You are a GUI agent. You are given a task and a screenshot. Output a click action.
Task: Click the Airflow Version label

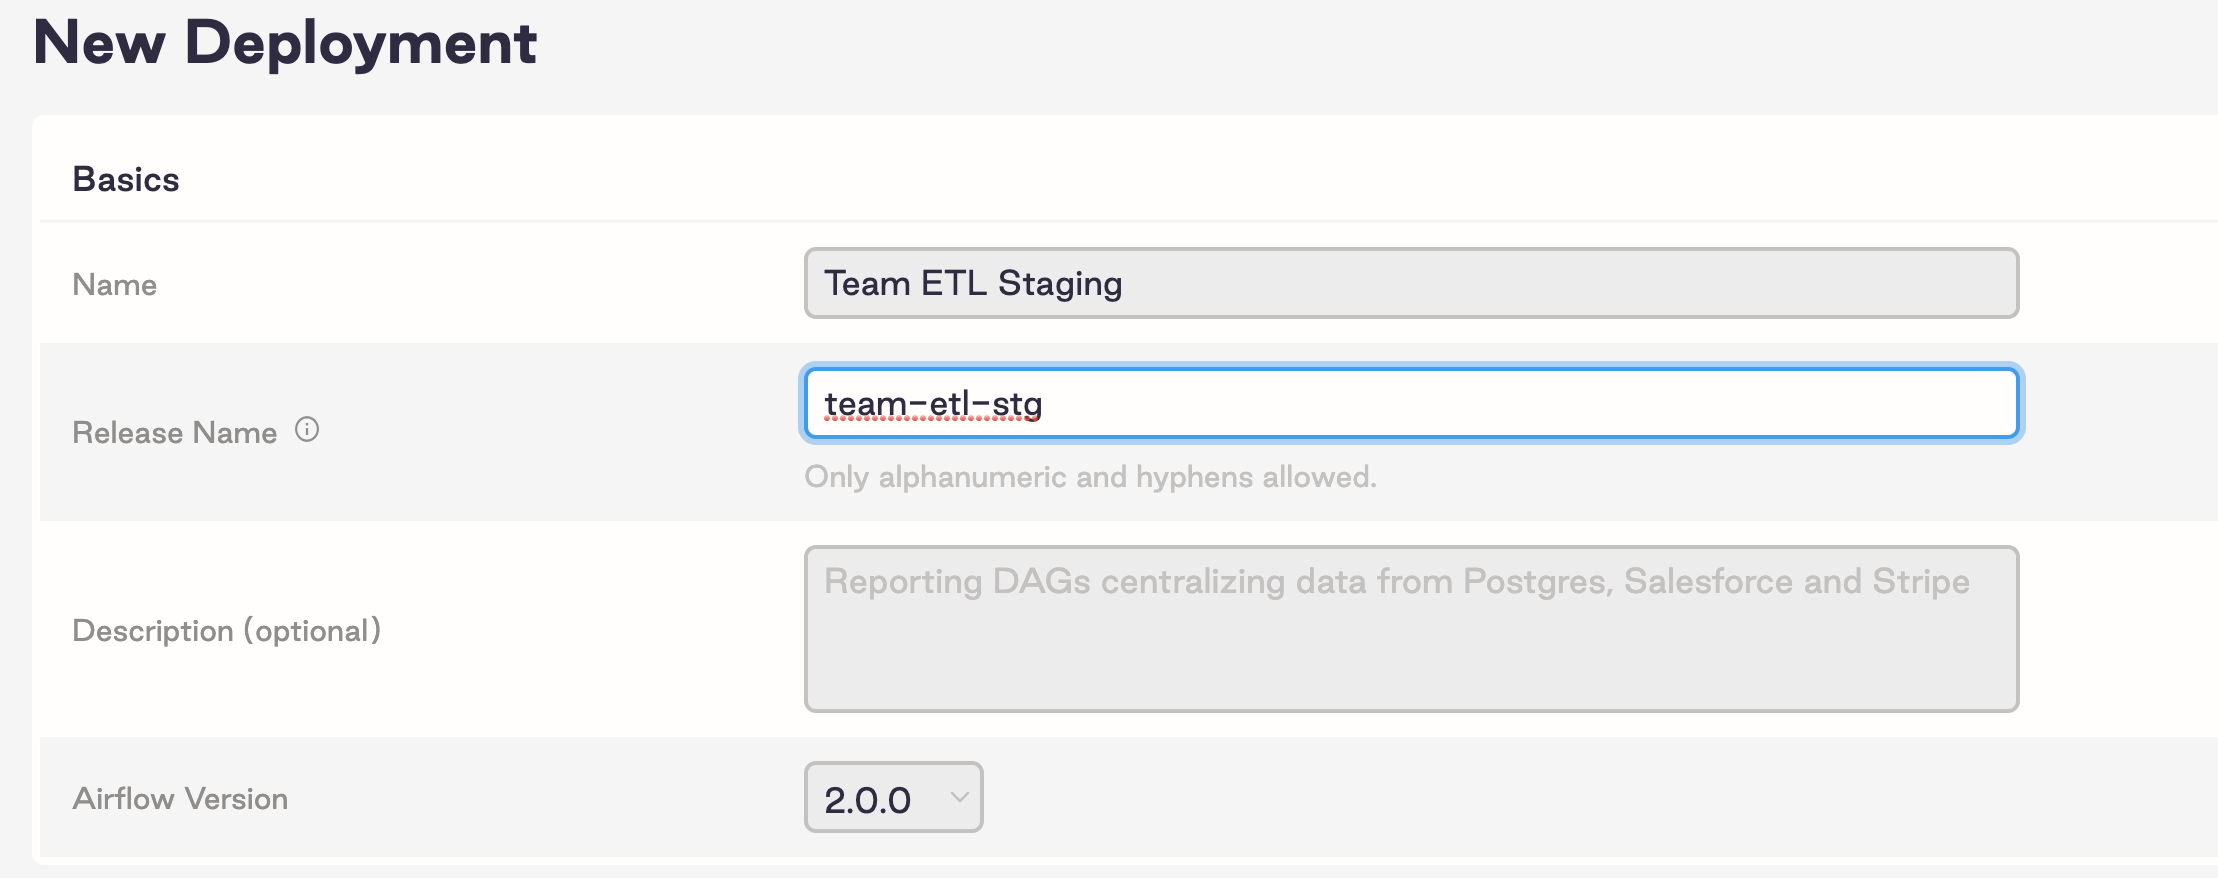pyautogui.click(x=180, y=797)
